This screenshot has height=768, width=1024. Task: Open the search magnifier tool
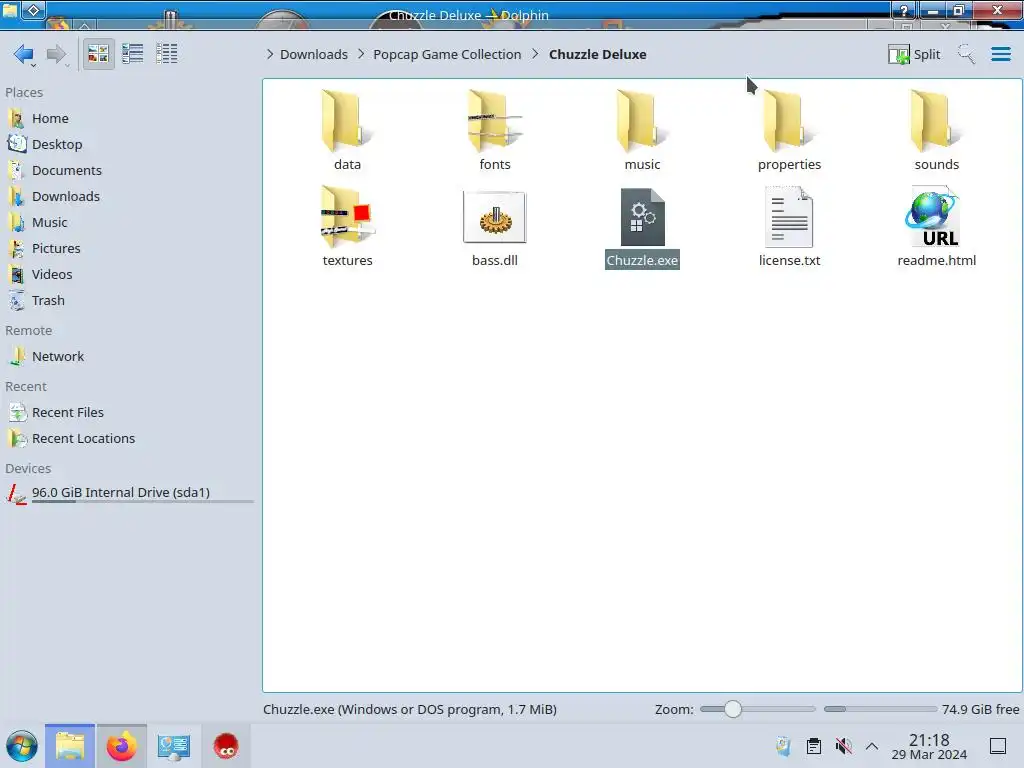coord(966,54)
